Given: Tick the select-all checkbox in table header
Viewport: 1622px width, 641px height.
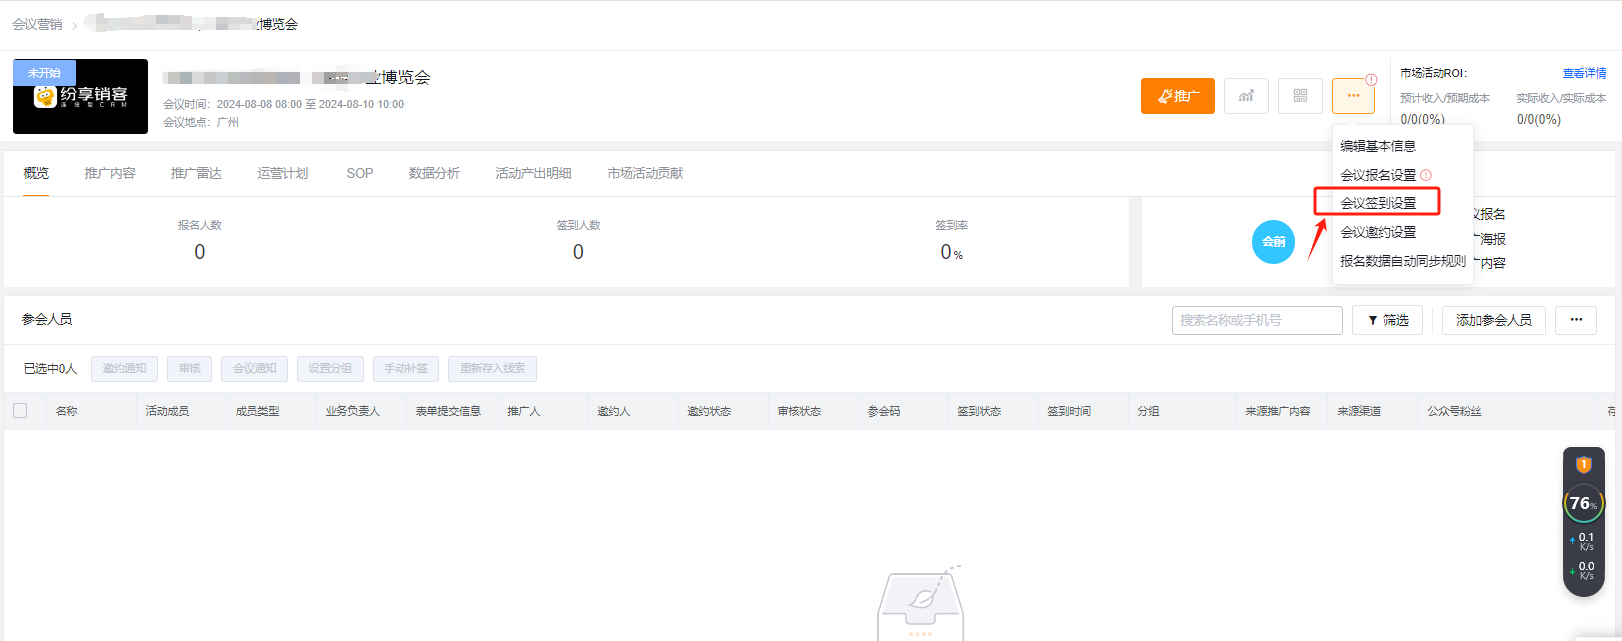Looking at the screenshot, I should [20, 411].
